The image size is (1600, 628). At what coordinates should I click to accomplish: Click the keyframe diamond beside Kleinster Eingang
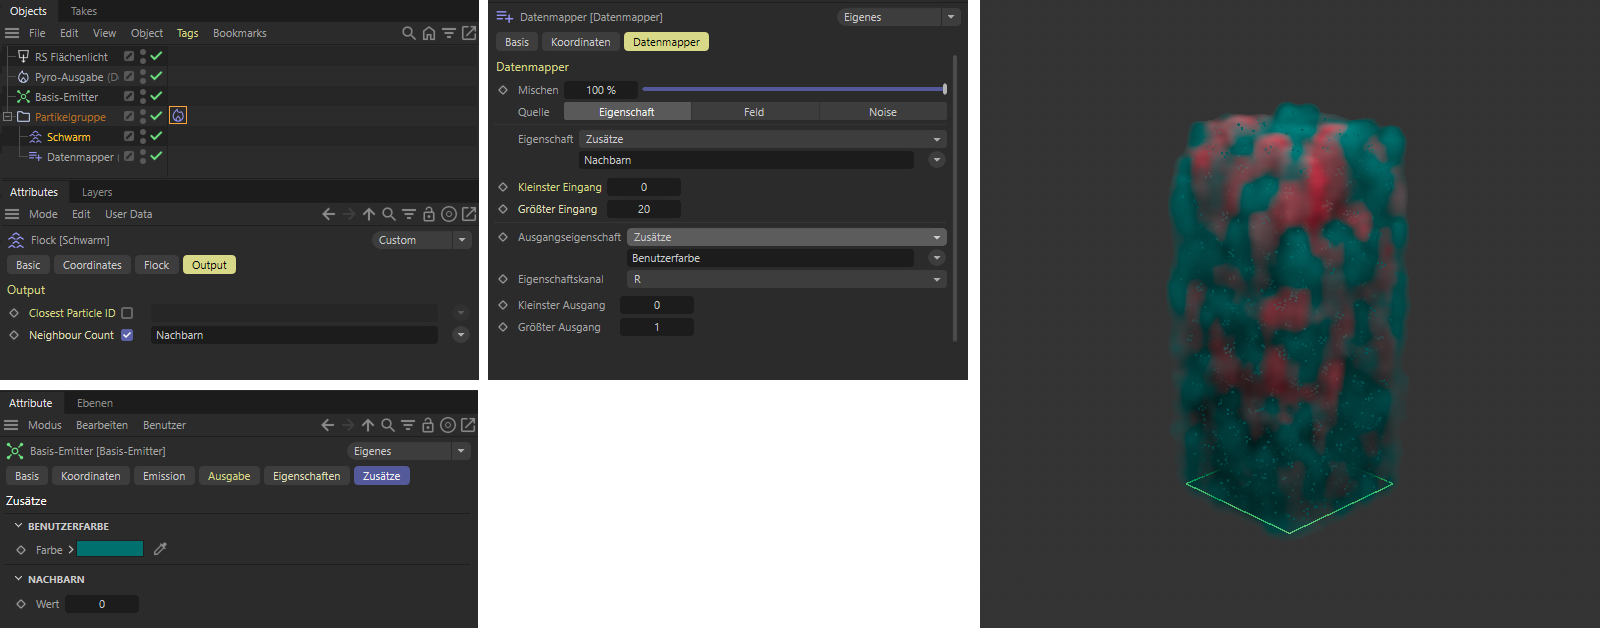click(503, 187)
